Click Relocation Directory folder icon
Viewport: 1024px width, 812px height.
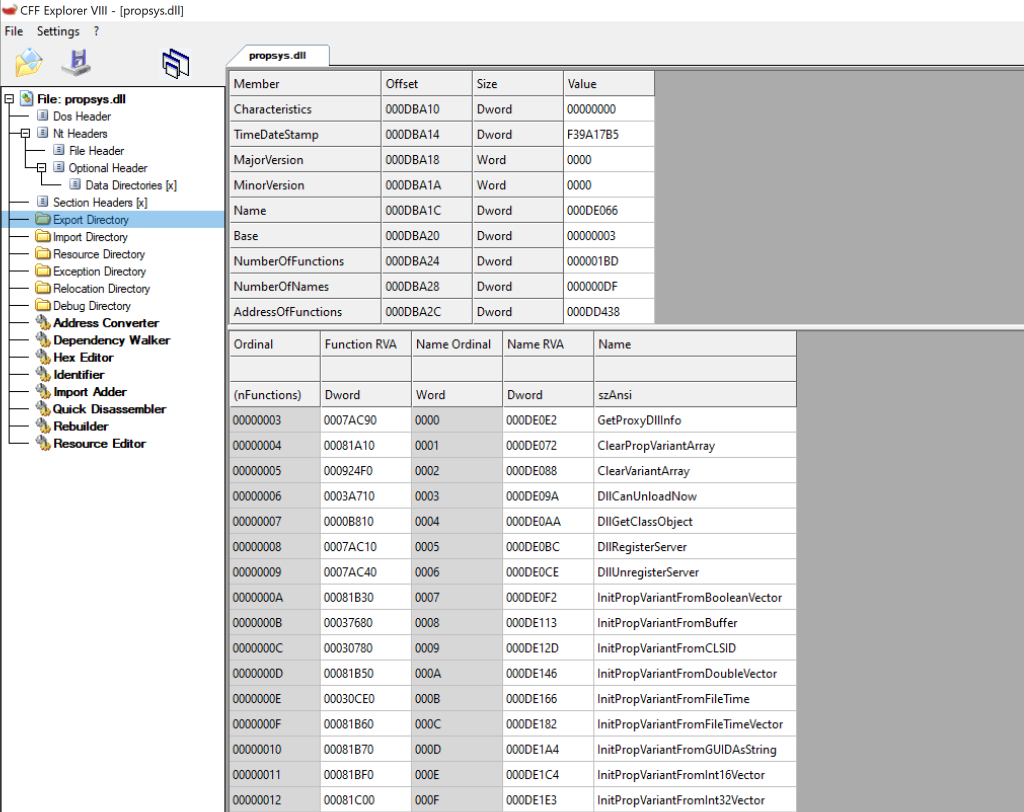(43, 288)
